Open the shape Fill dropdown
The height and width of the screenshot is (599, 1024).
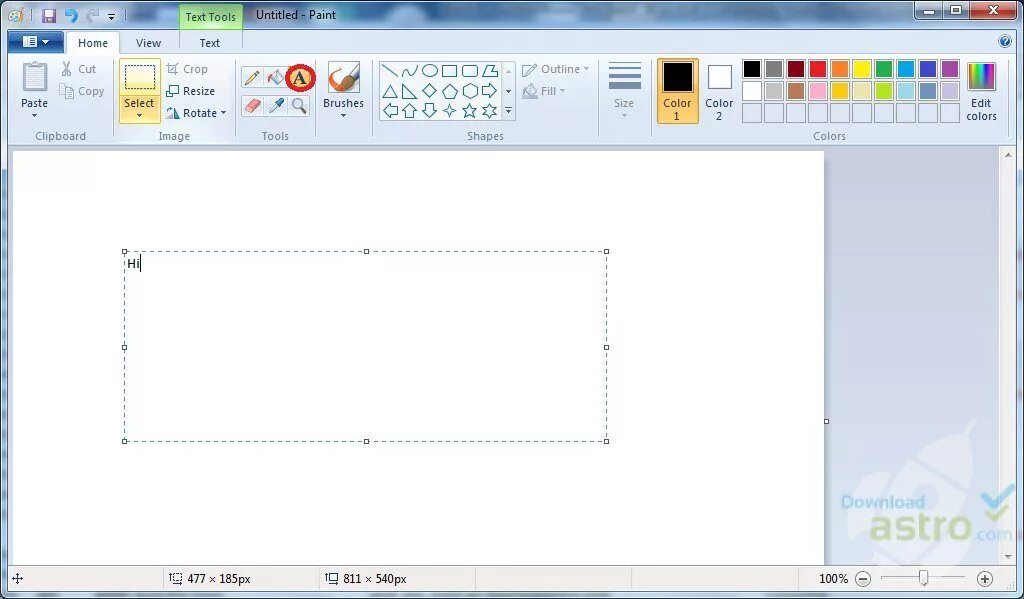coord(544,91)
